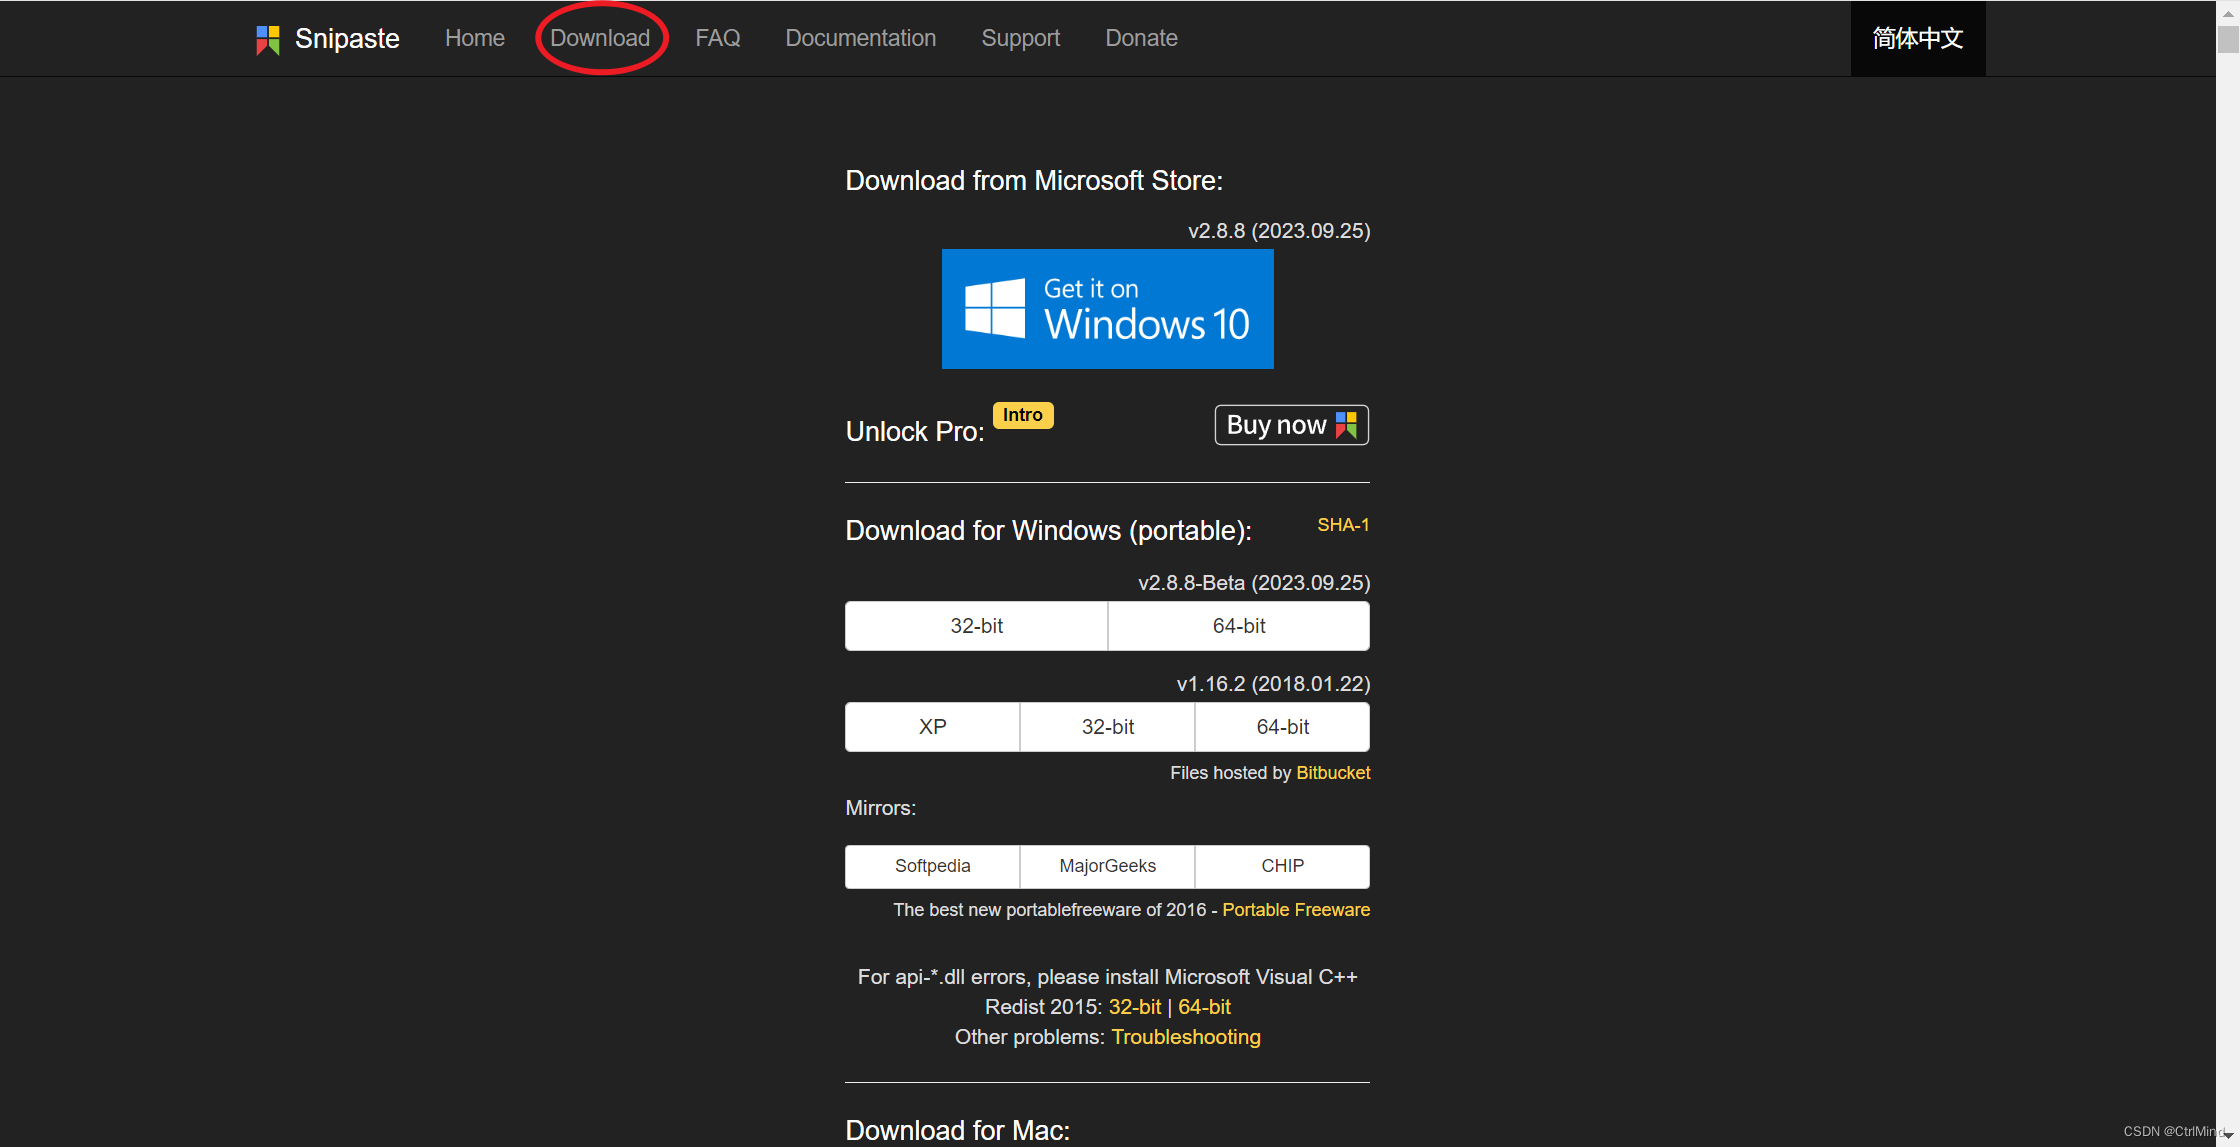Open the Donate page

pyautogui.click(x=1142, y=38)
